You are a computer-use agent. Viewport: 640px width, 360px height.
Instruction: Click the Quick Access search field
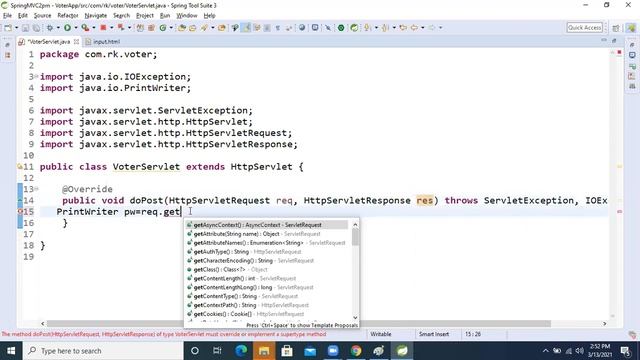coord(584,27)
